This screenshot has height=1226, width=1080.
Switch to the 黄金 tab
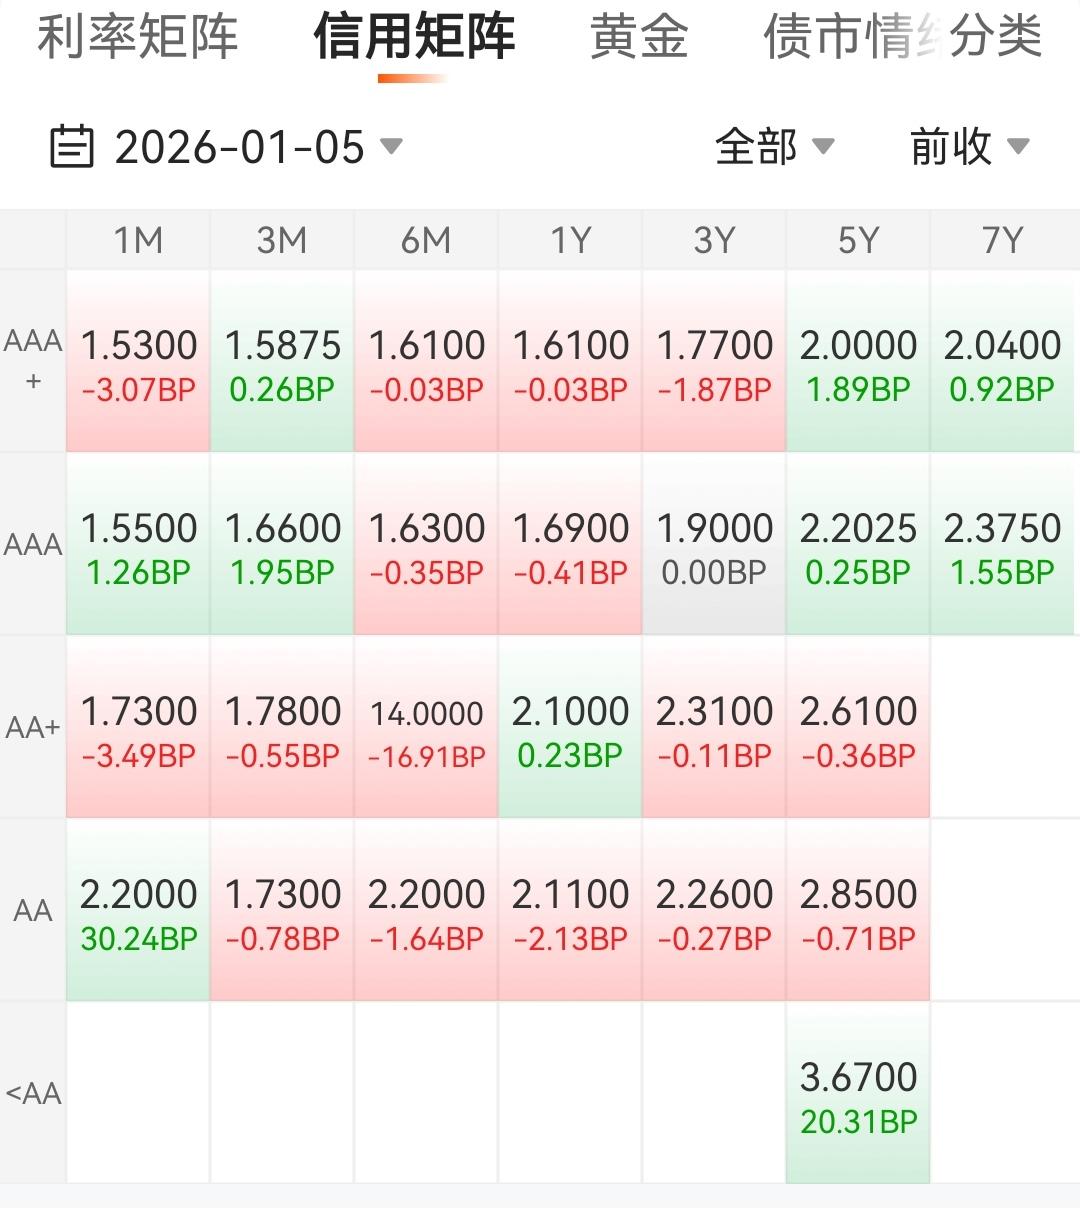pyautogui.click(x=639, y=36)
